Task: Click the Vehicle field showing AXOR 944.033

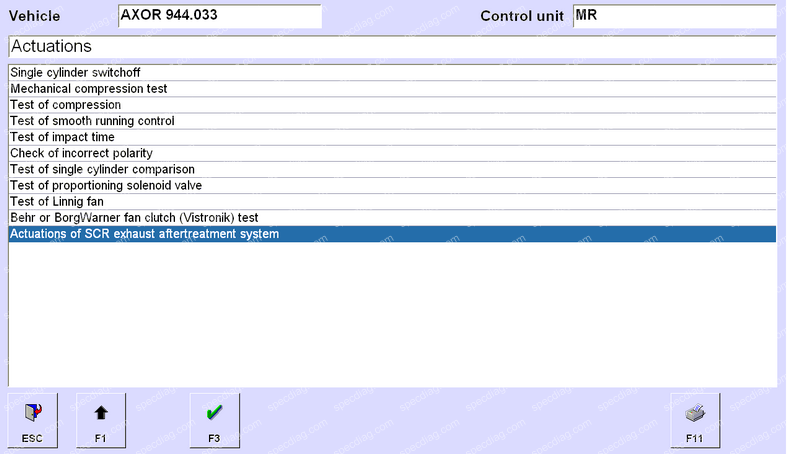Action: click(x=219, y=16)
